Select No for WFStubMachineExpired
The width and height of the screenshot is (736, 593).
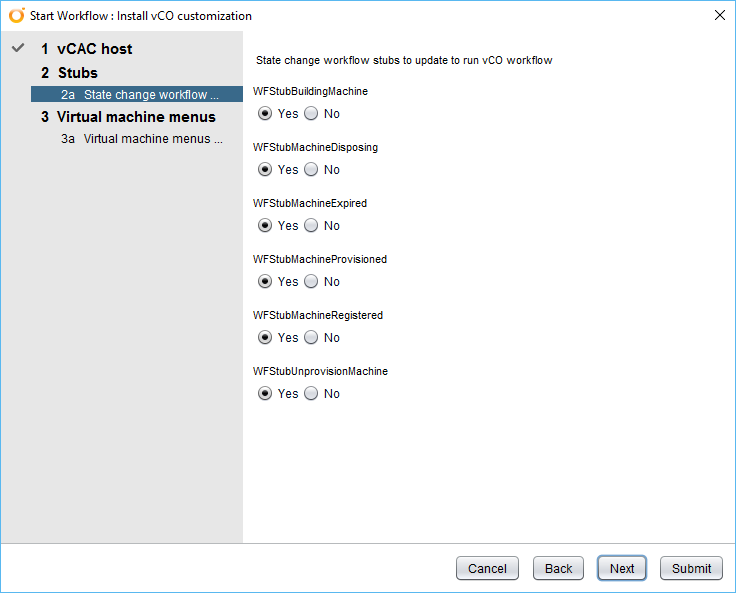click(311, 226)
